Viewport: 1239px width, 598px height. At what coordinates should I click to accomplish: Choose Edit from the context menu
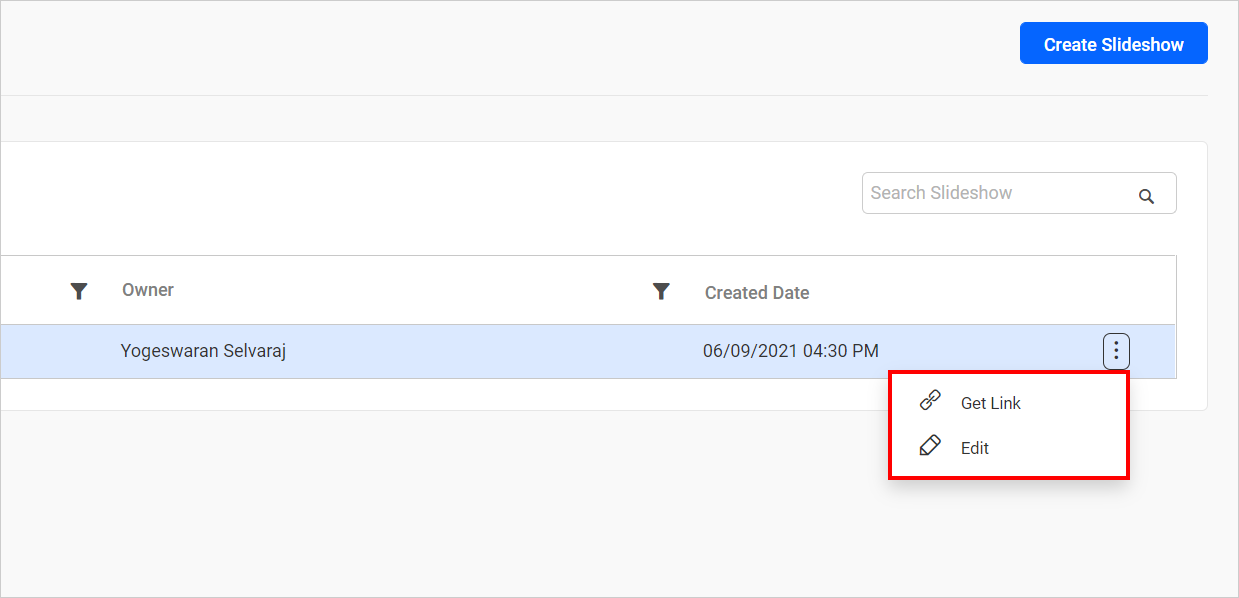point(974,448)
